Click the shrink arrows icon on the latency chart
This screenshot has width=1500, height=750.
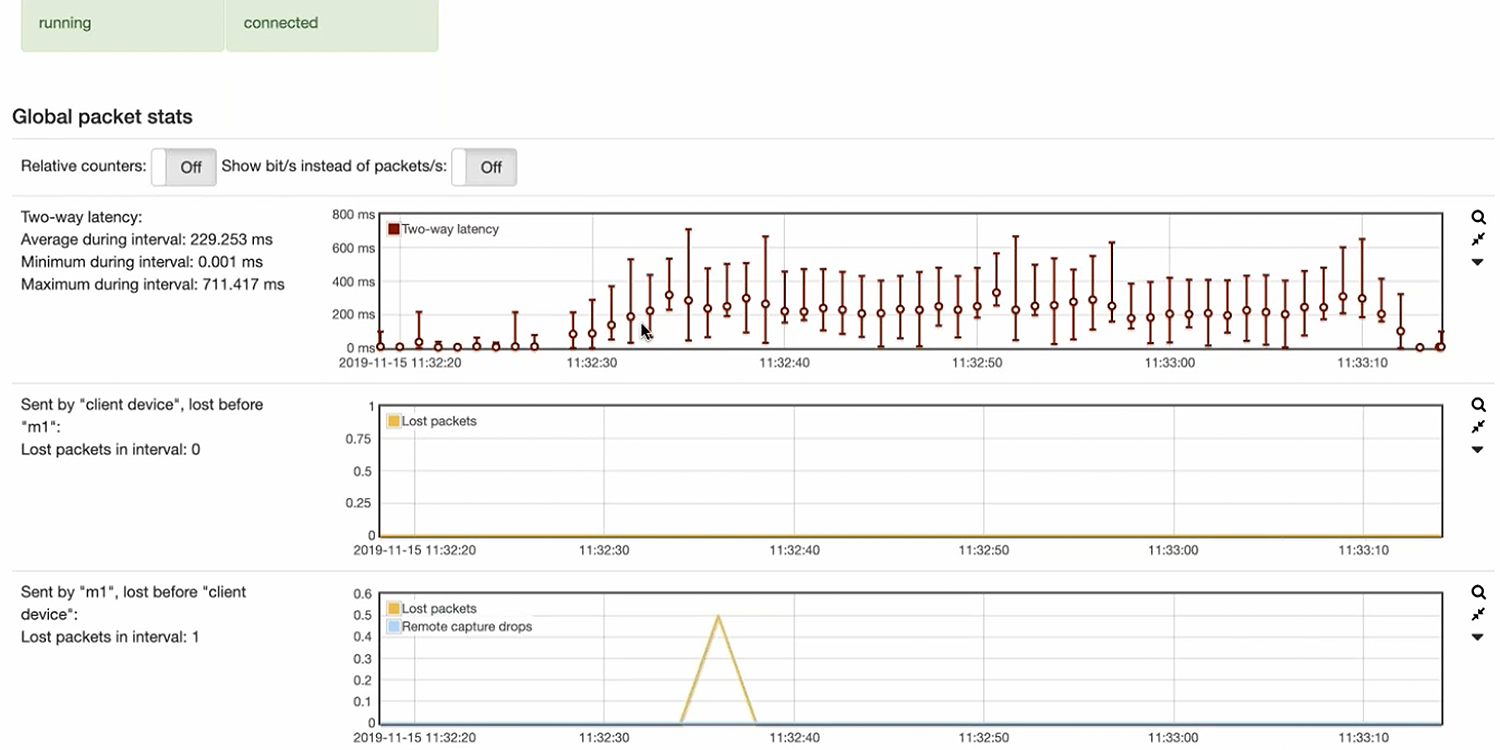coord(1478,240)
